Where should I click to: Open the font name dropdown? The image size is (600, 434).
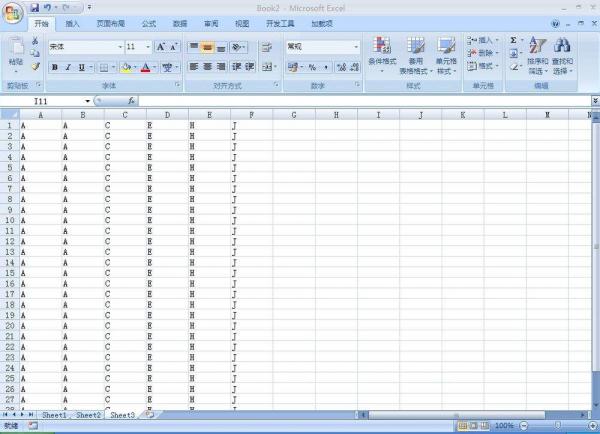click(120, 47)
